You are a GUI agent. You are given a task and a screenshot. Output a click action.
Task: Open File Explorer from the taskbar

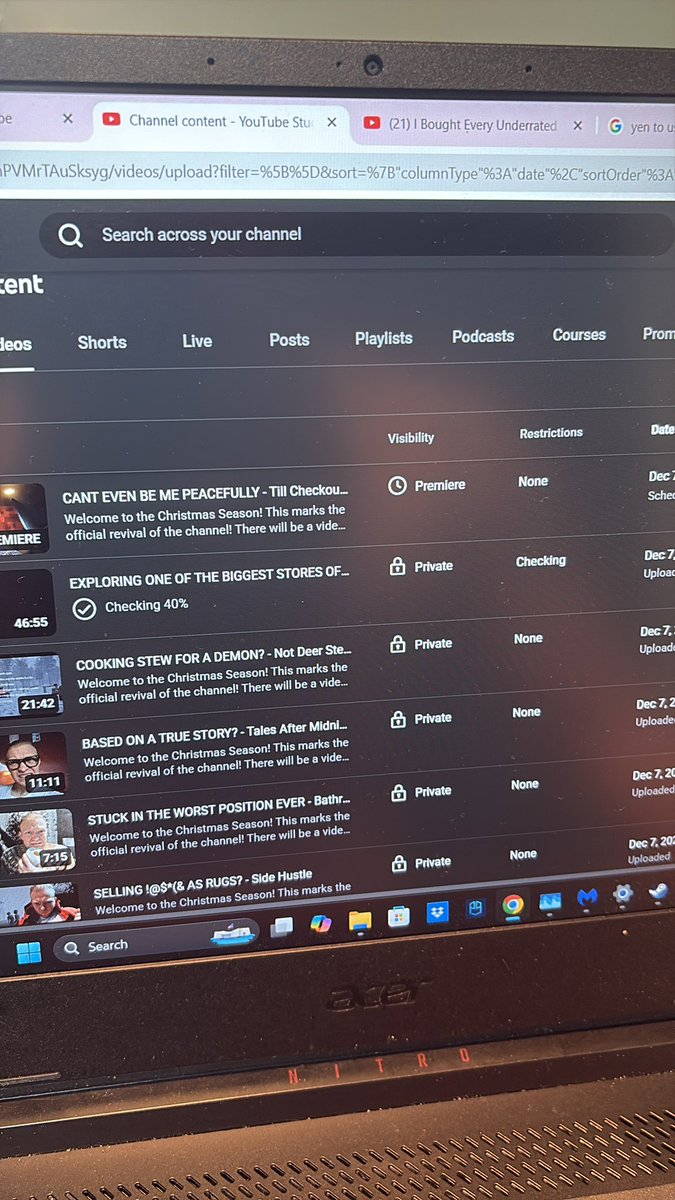[360, 919]
